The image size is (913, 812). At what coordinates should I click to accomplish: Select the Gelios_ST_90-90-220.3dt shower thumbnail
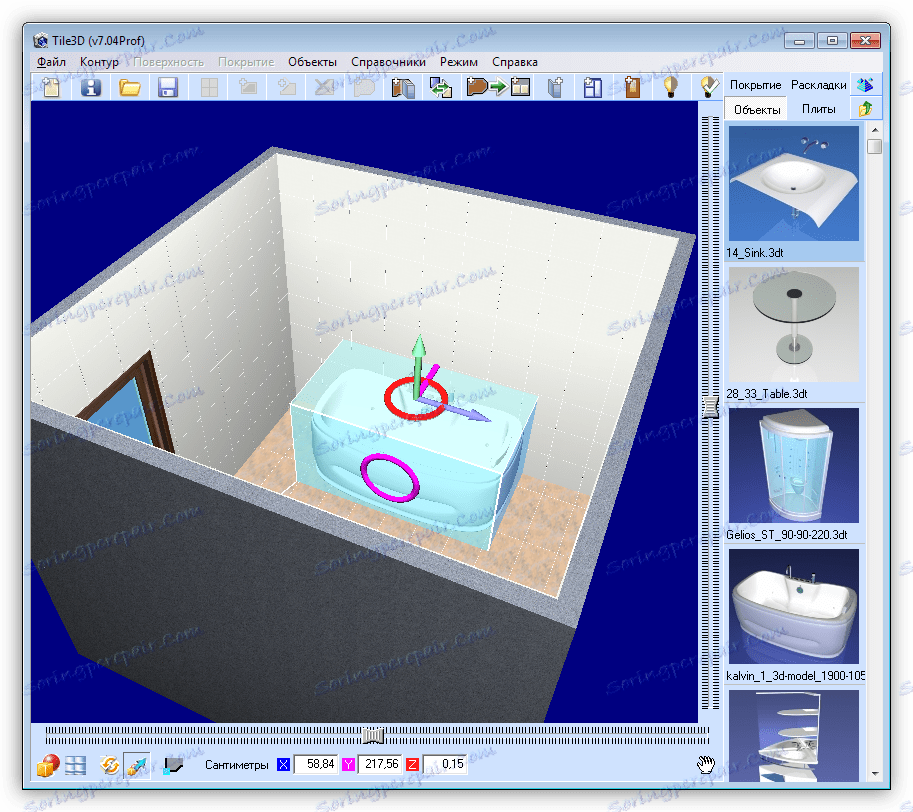(x=794, y=465)
